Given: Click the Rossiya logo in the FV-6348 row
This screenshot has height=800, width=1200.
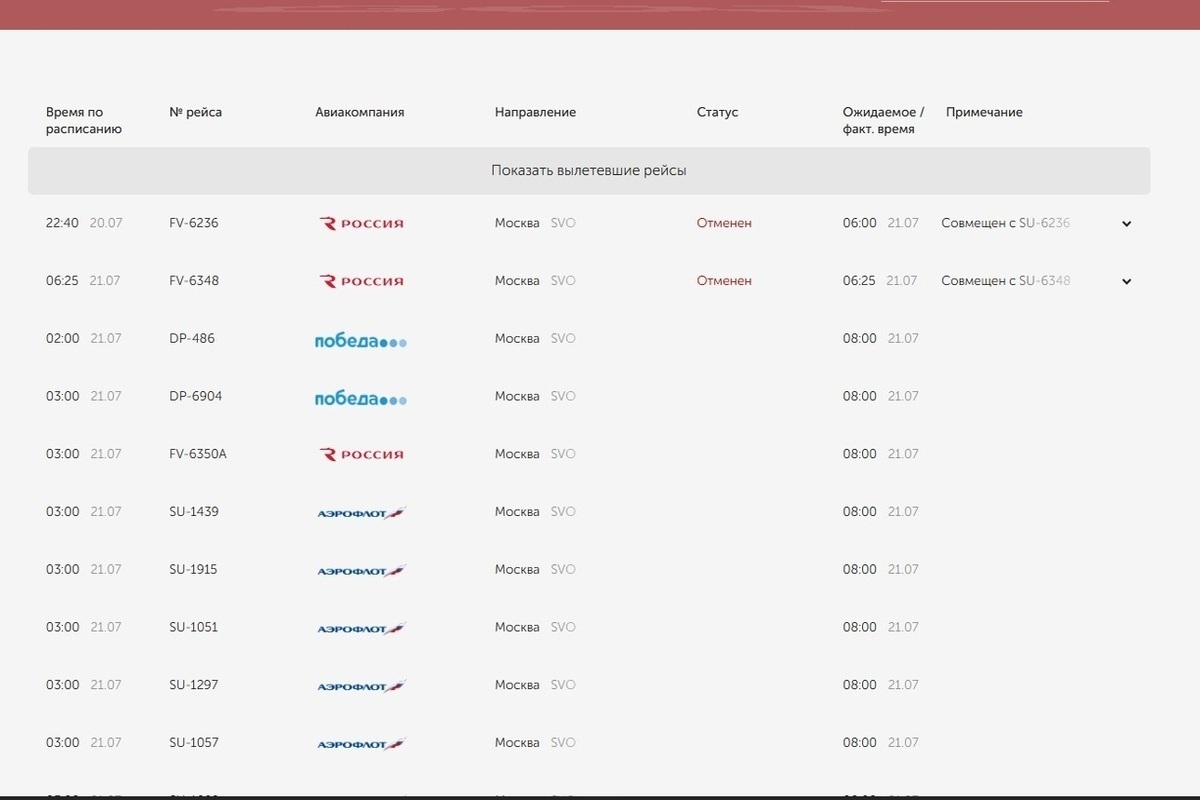Looking at the screenshot, I should [x=361, y=281].
